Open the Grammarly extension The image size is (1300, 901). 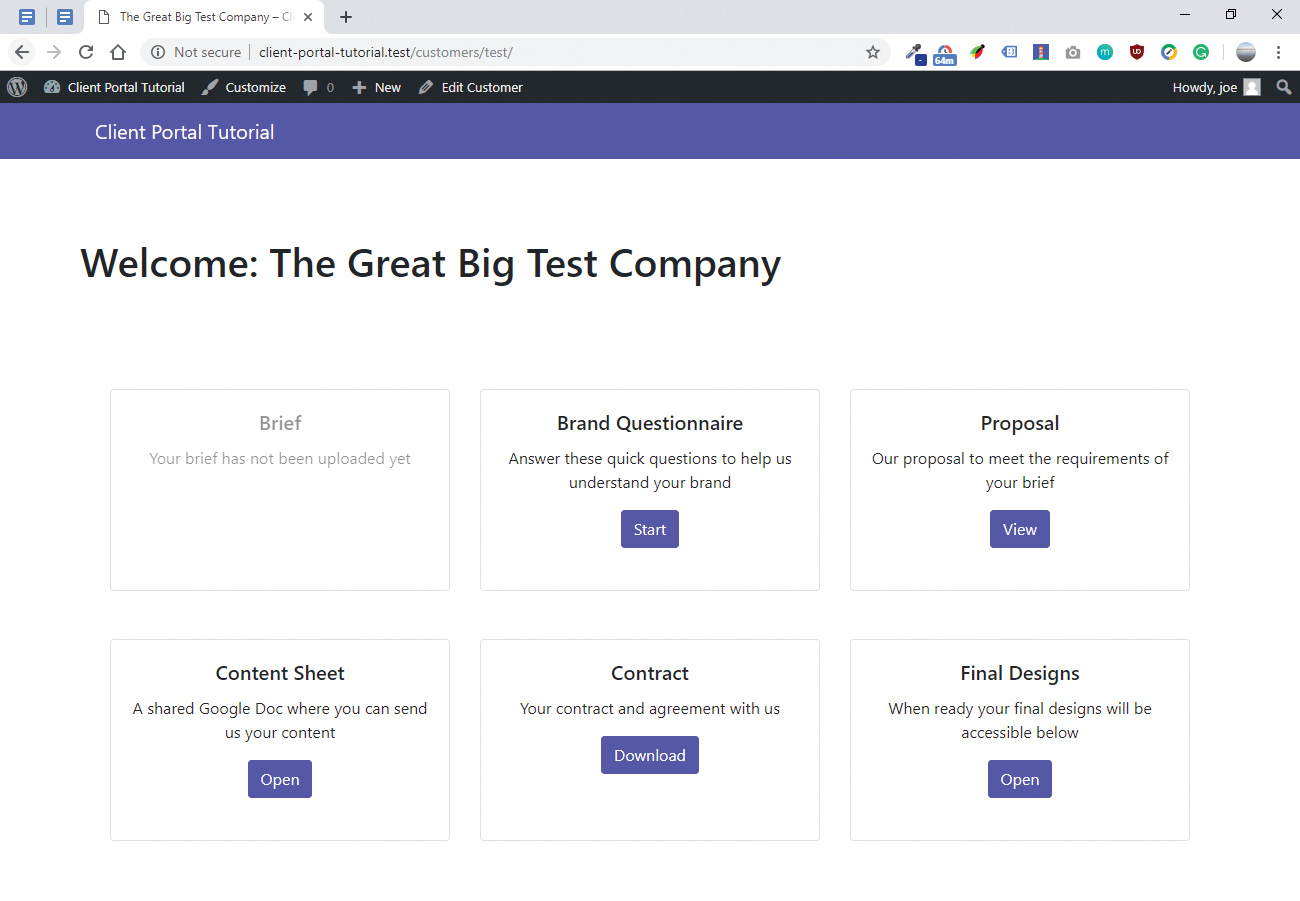(1201, 51)
